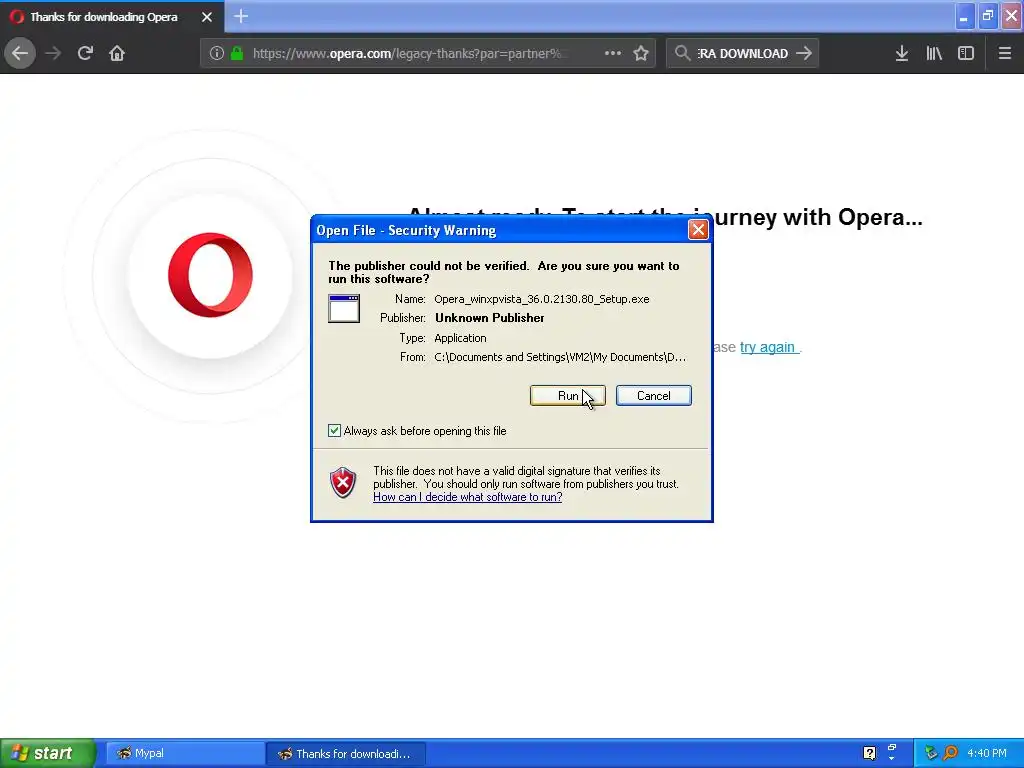Click the file name Opera_winxpvista_36.0.2130.80_Setup.exe
Viewport: 1024px width, 768px height.
tap(541, 299)
